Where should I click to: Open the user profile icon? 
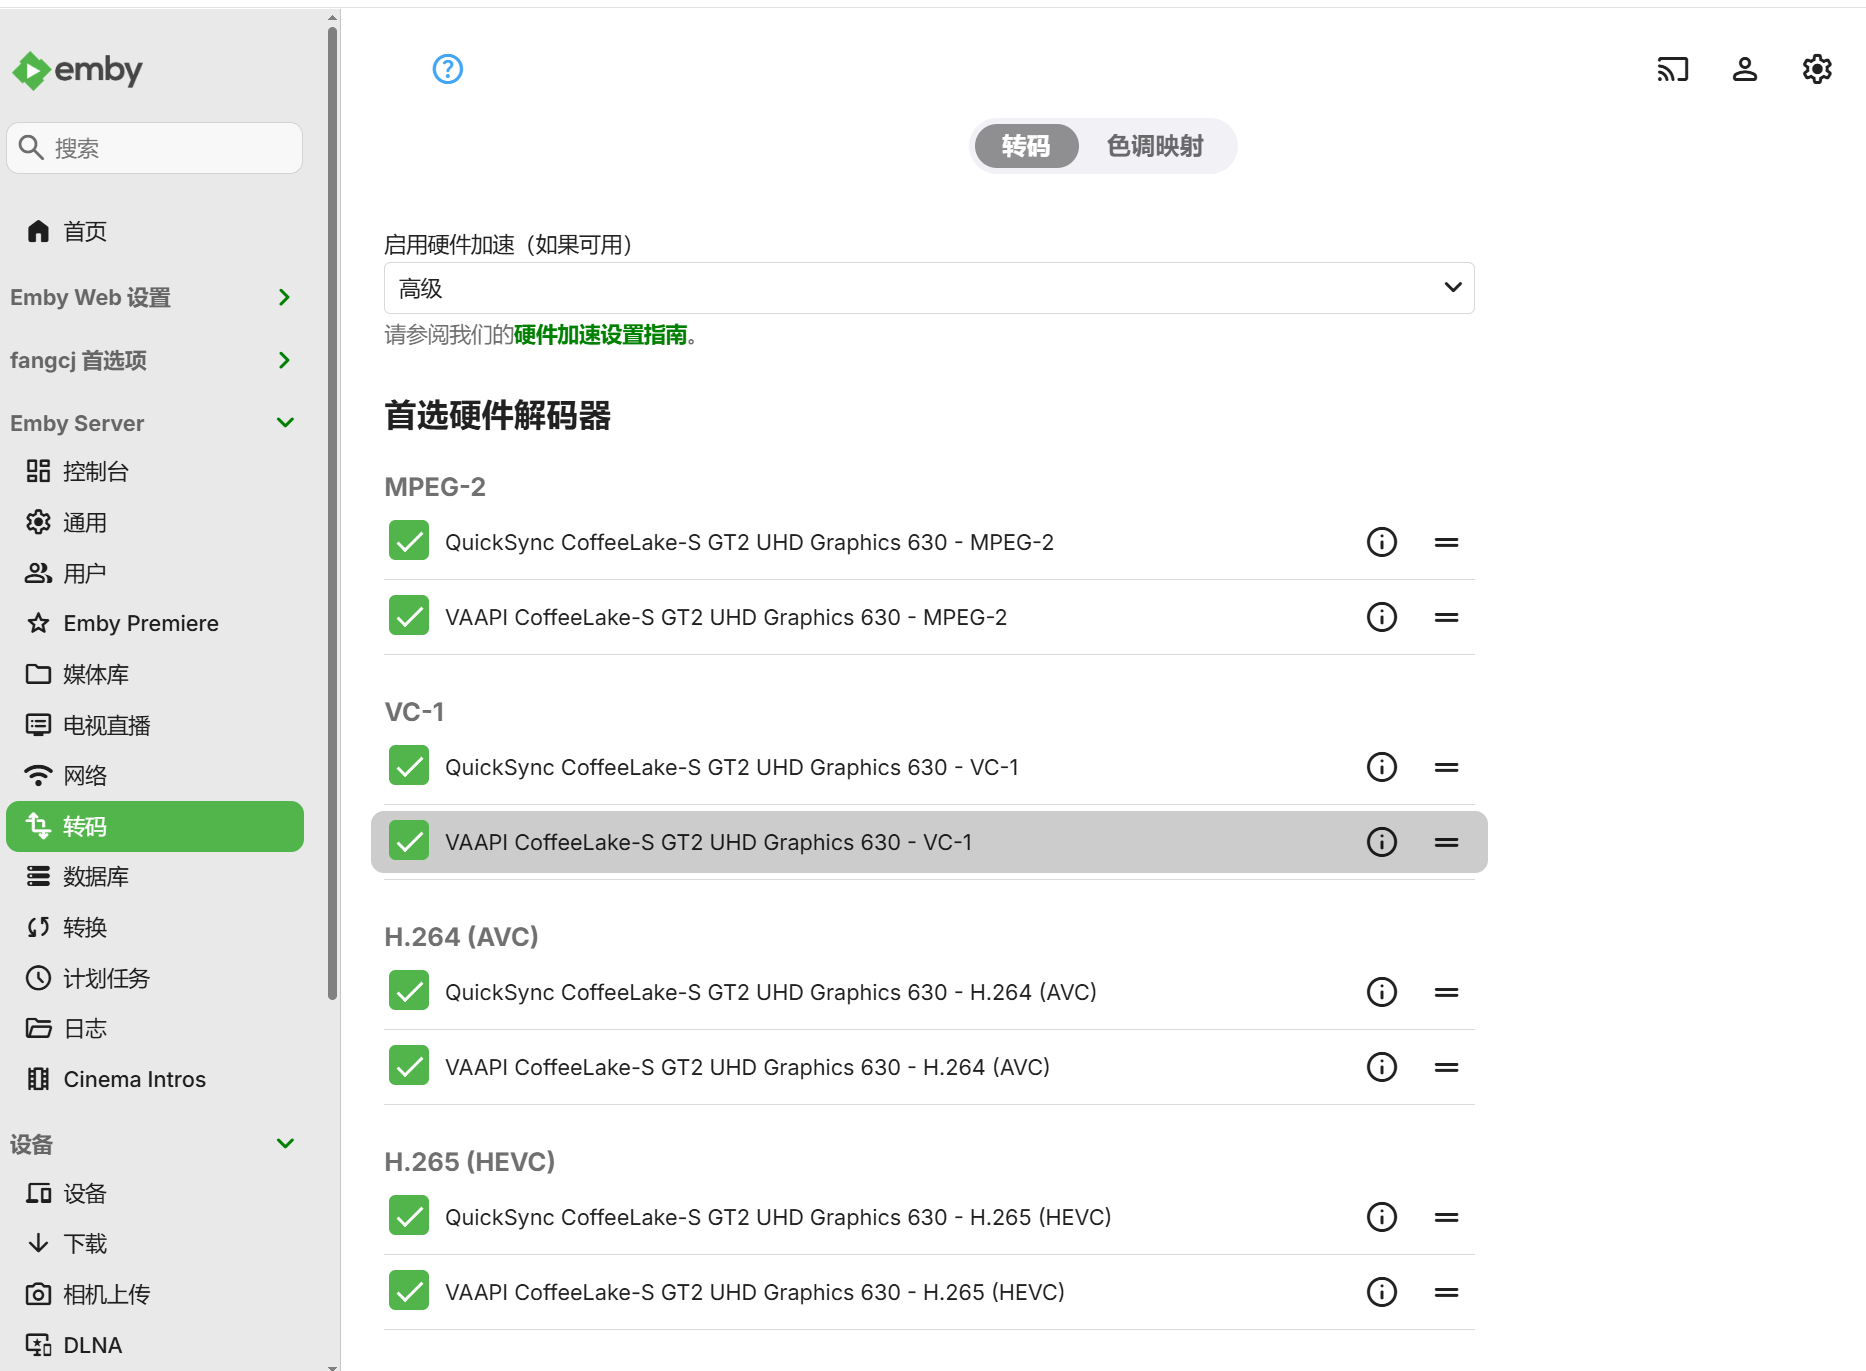[x=1744, y=69]
